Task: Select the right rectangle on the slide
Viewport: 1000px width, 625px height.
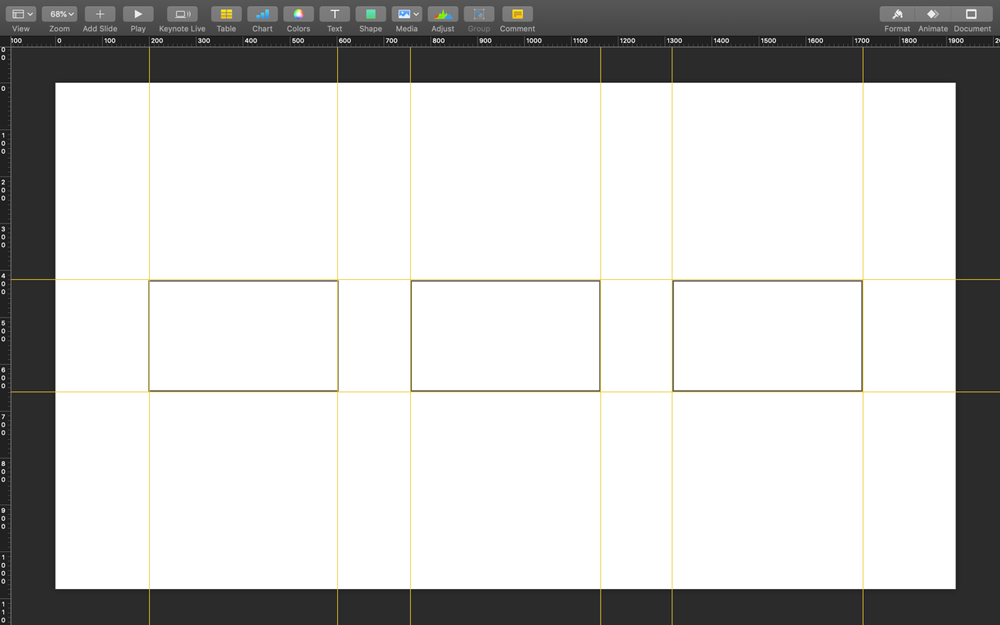Action: click(767, 335)
